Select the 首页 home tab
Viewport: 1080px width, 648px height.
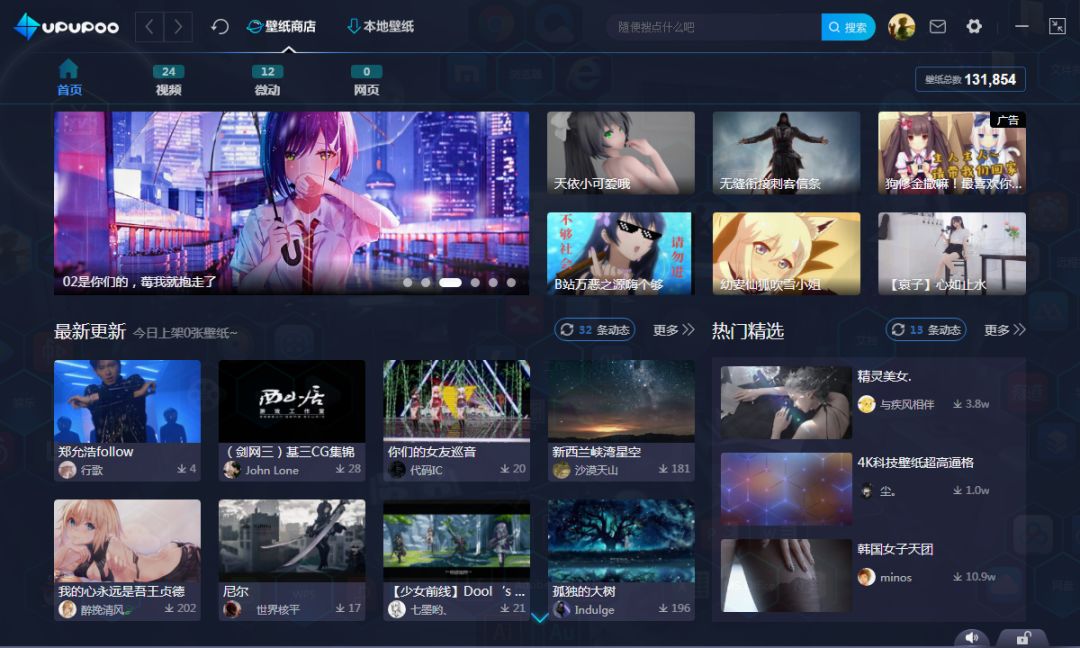coord(69,78)
